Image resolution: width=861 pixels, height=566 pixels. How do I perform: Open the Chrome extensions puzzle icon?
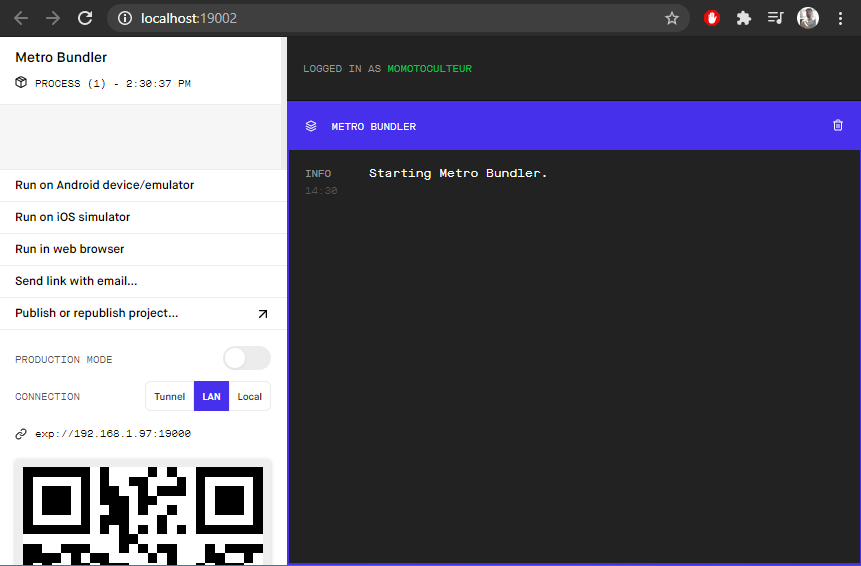pyautogui.click(x=743, y=18)
